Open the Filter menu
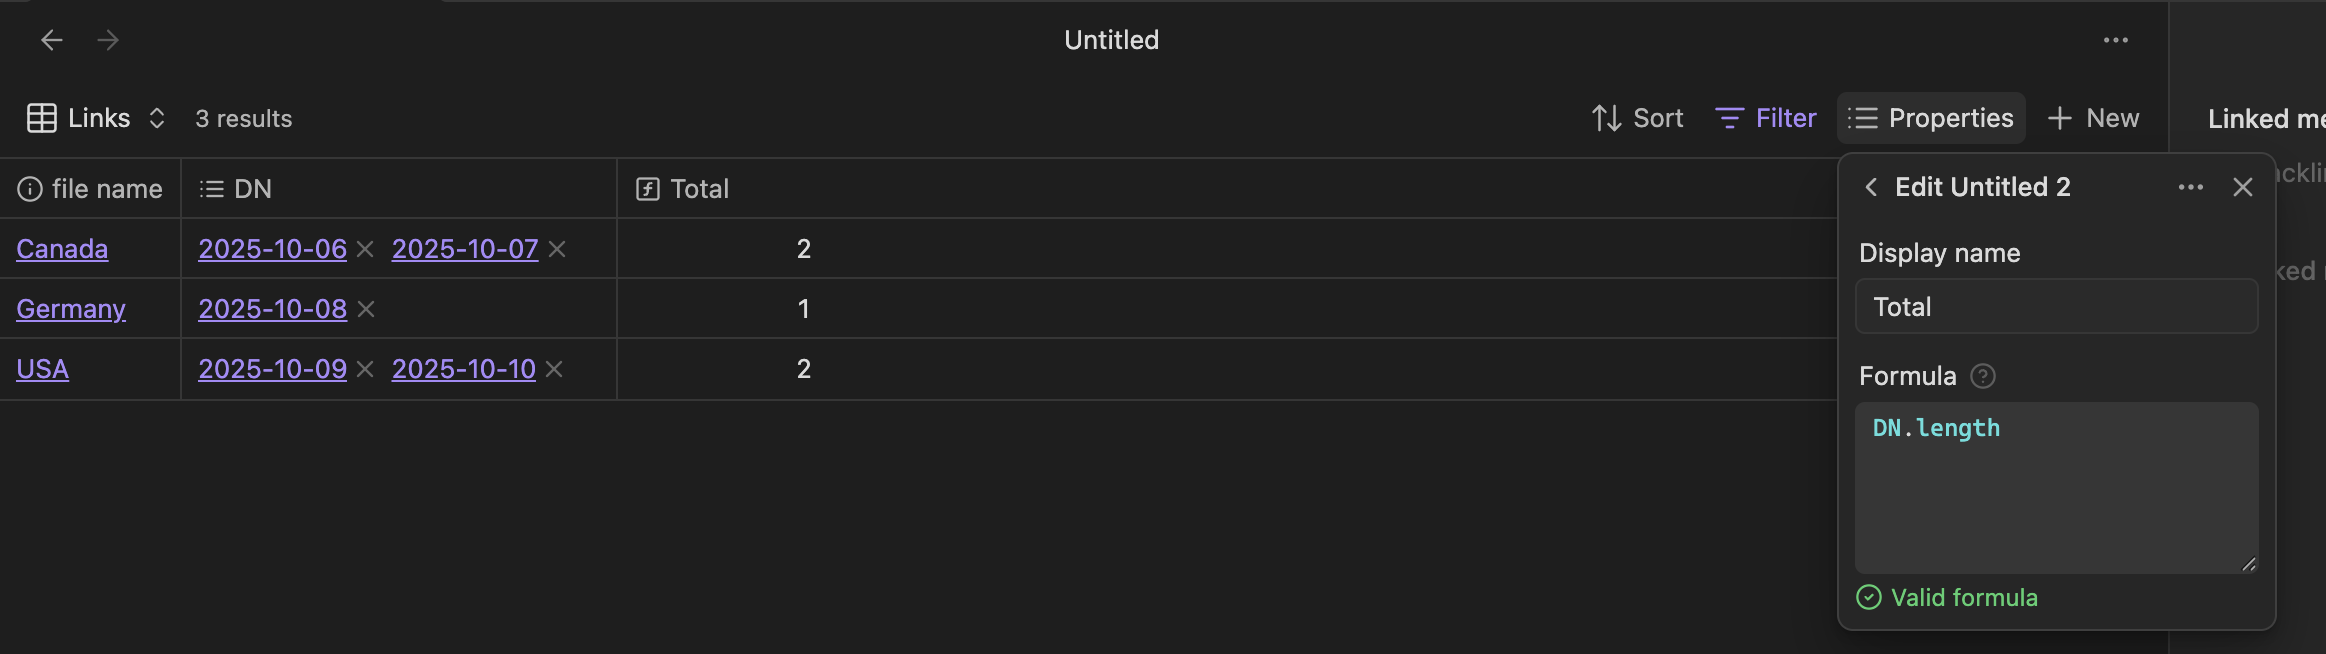Image resolution: width=2326 pixels, height=654 pixels. coord(1765,118)
